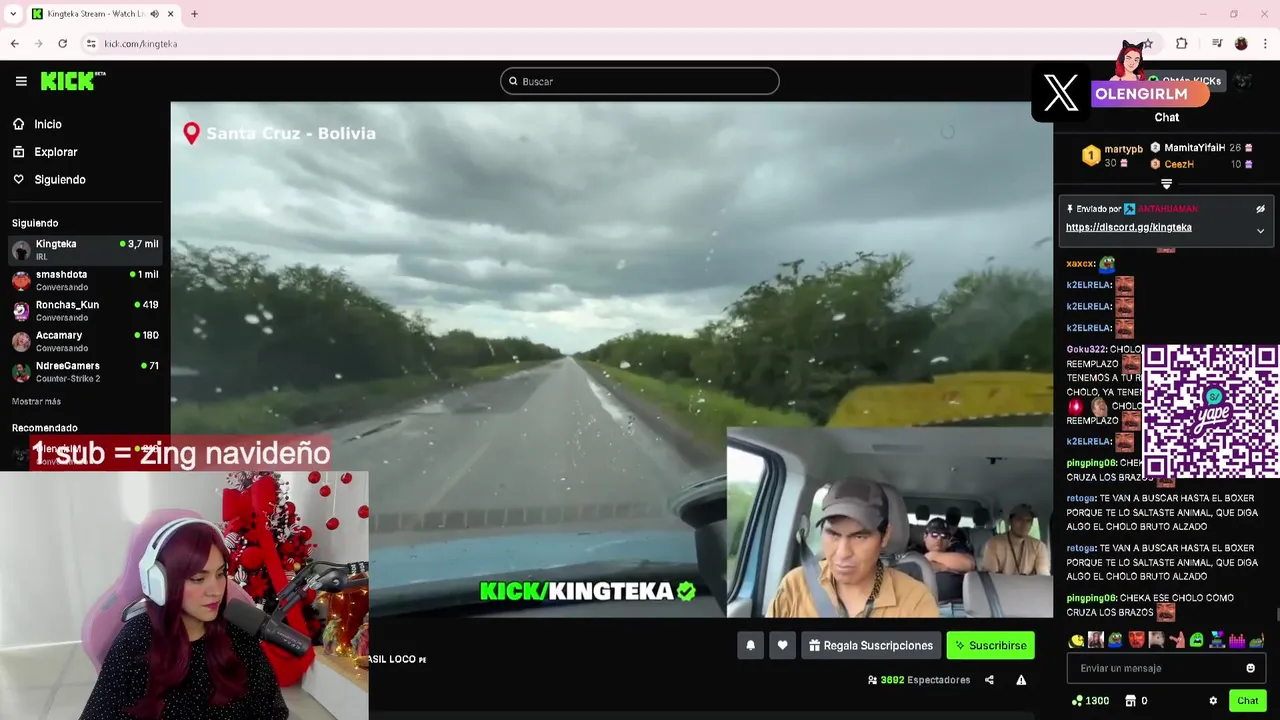Insert the red face emote

pyautogui.click(x=1136, y=640)
